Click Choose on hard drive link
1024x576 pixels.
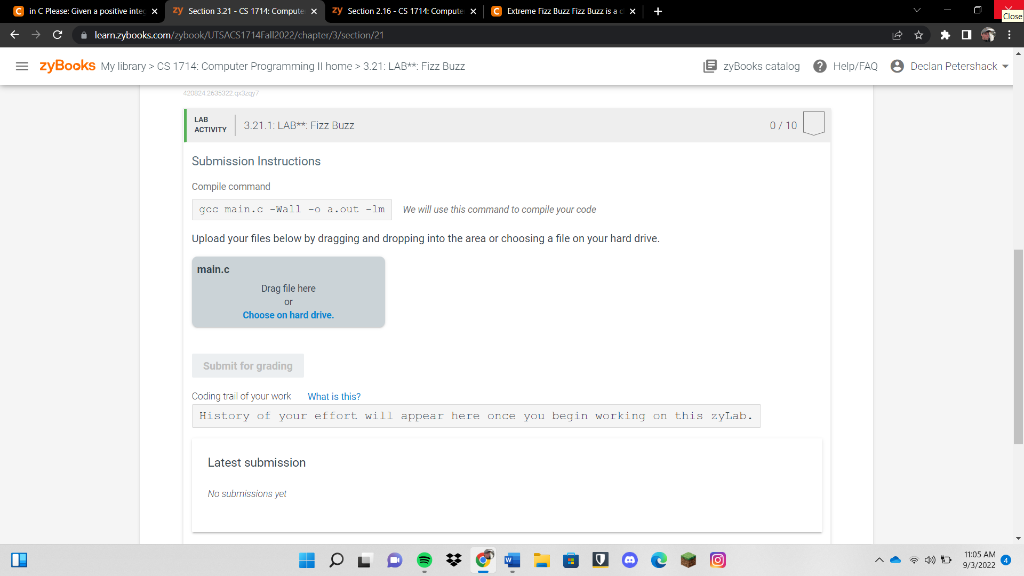(x=287, y=314)
